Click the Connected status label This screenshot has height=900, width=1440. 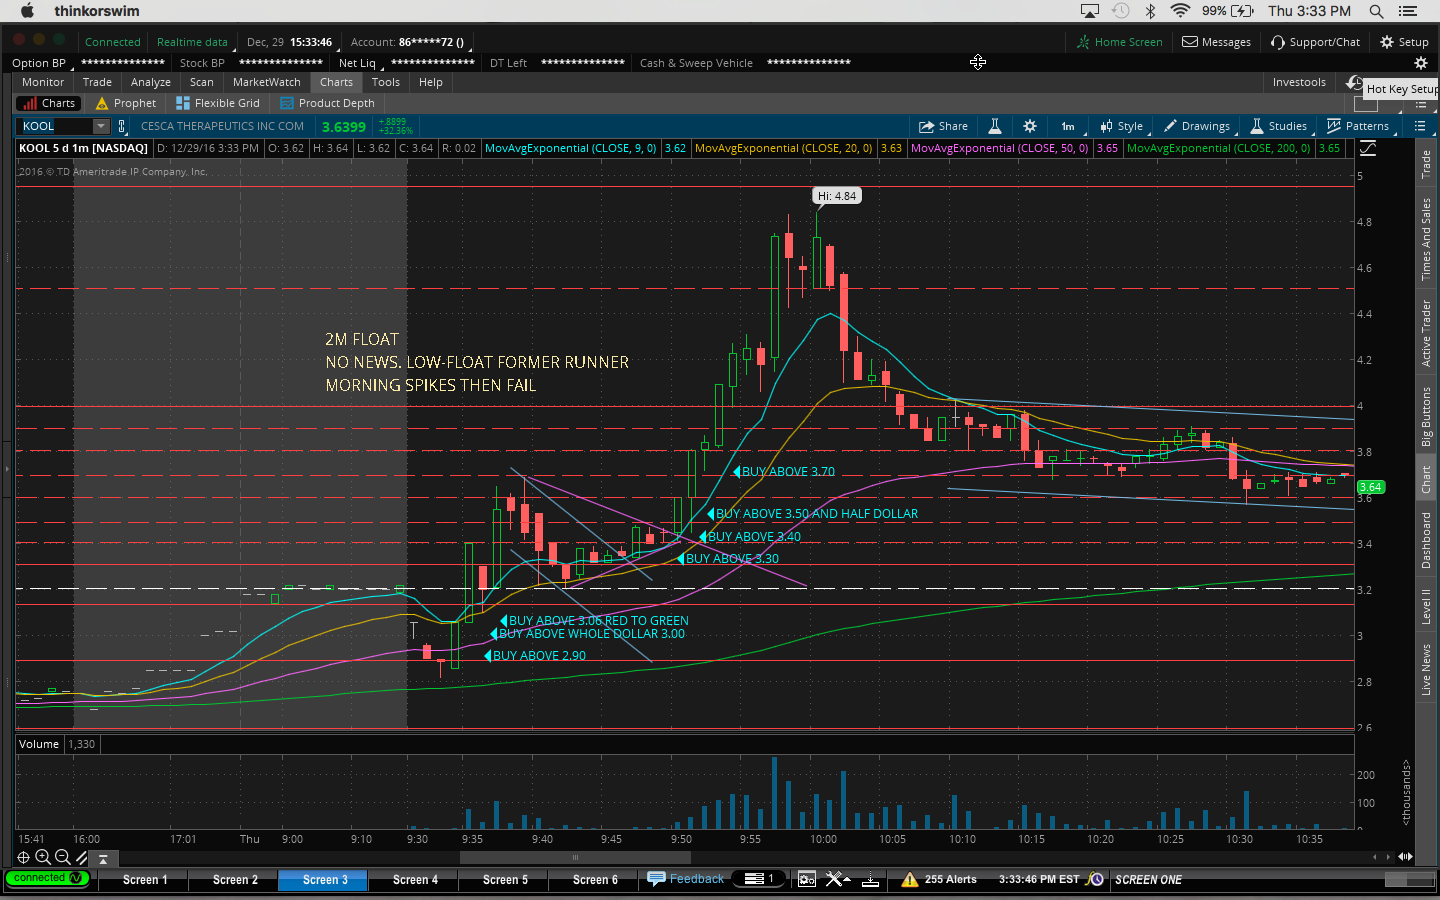point(112,42)
